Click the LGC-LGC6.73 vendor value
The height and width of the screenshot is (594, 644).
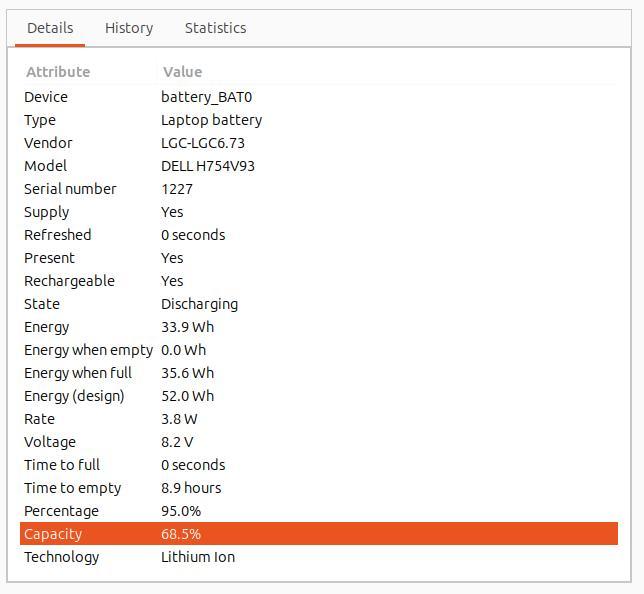[x=202, y=143]
